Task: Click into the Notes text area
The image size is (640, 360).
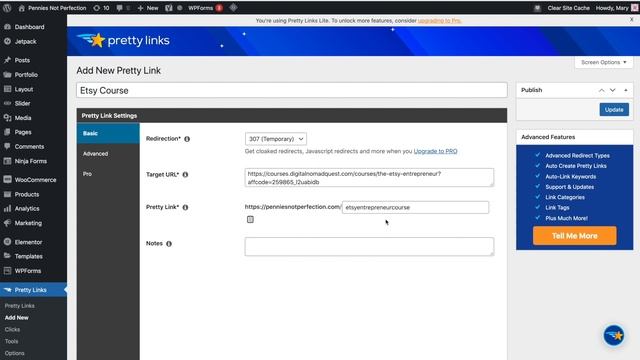Action: click(369, 247)
